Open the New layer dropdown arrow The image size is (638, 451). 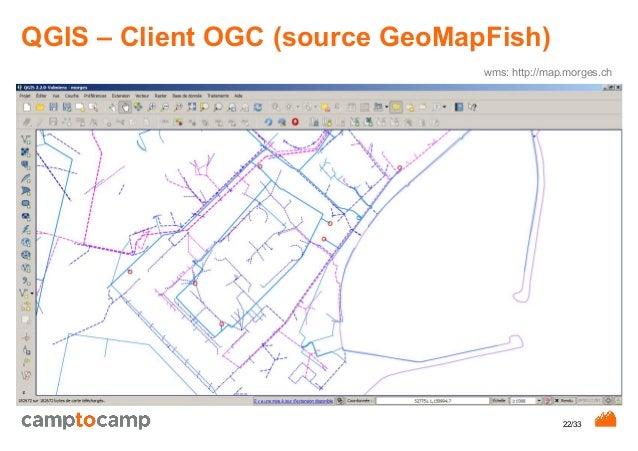(32, 293)
